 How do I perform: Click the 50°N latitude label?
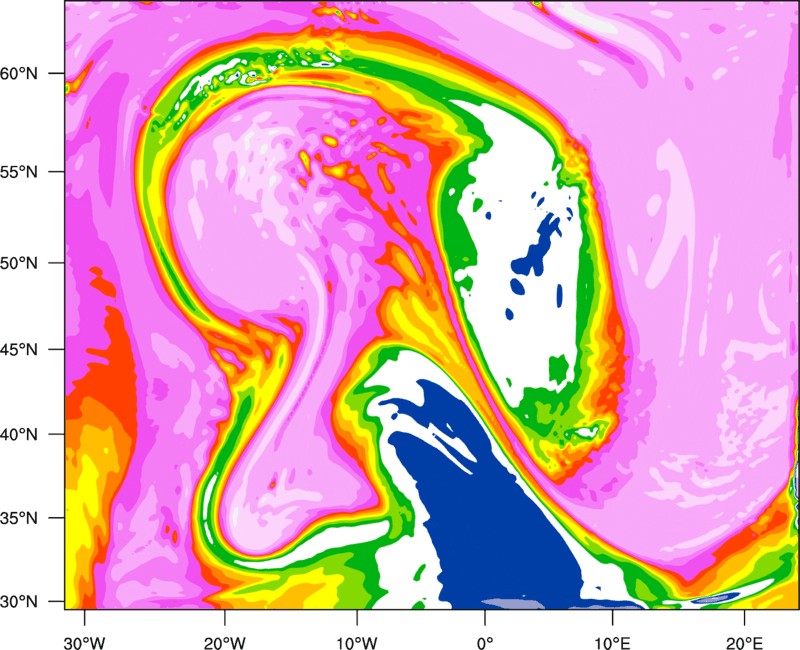tap(19, 263)
